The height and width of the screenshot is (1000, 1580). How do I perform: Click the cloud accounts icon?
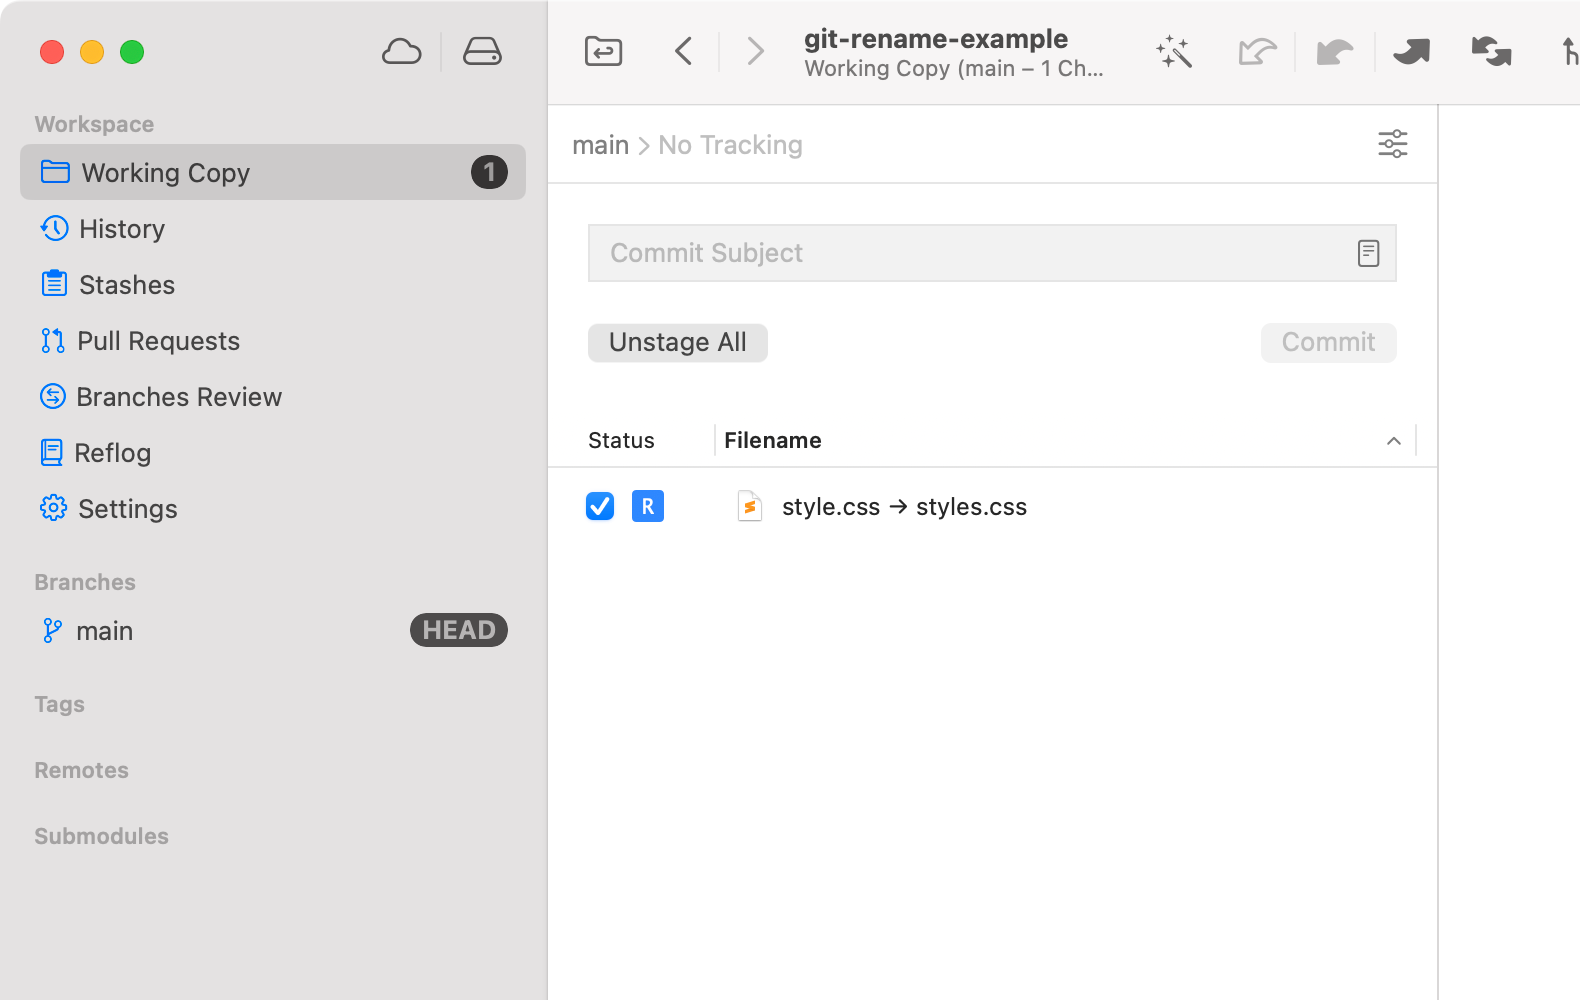(401, 52)
